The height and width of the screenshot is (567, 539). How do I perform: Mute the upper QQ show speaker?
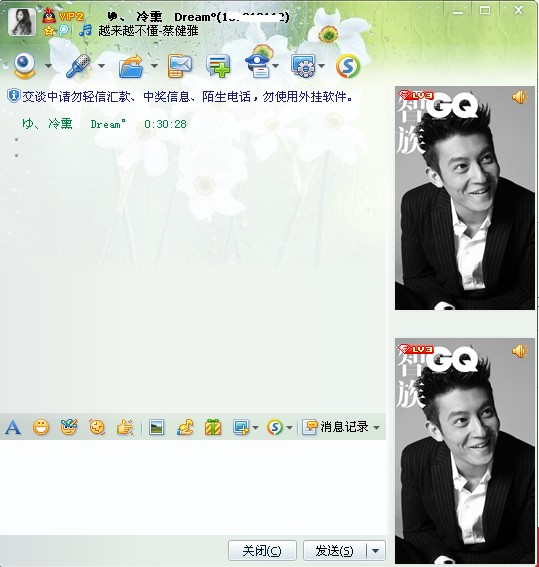pos(520,97)
